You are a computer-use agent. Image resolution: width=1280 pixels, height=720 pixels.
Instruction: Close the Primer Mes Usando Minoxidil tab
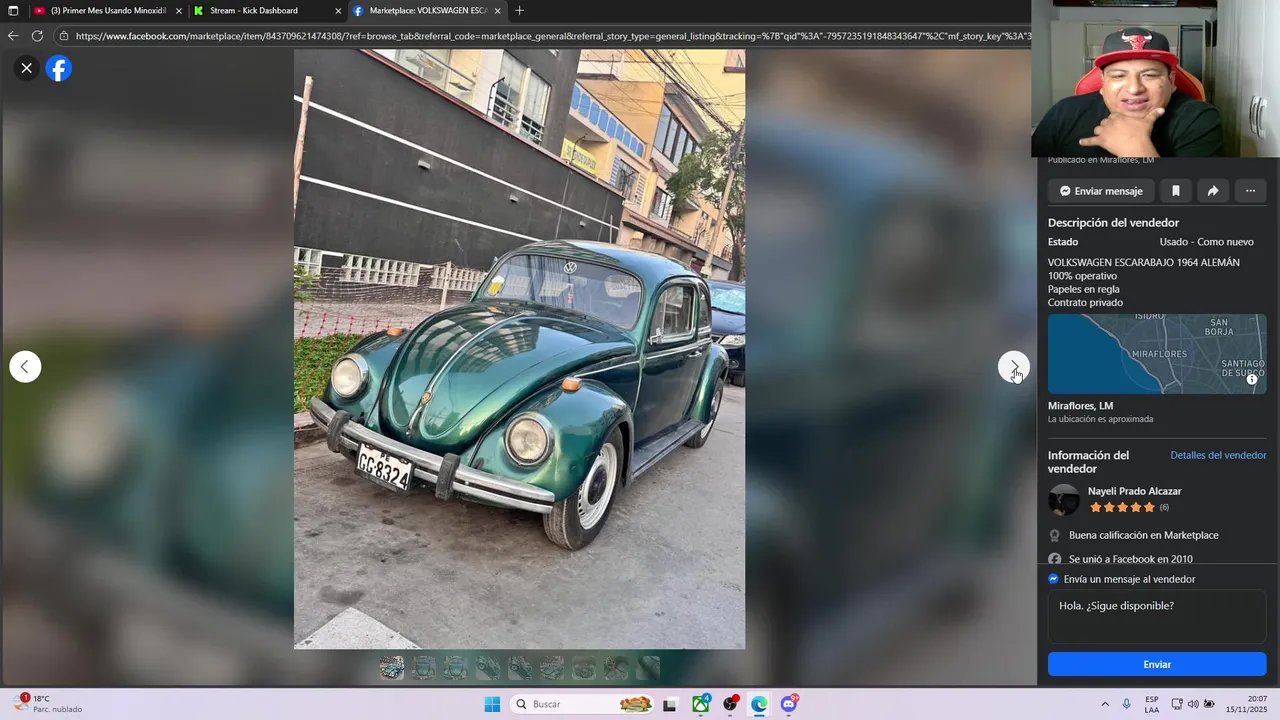click(x=179, y=11)
